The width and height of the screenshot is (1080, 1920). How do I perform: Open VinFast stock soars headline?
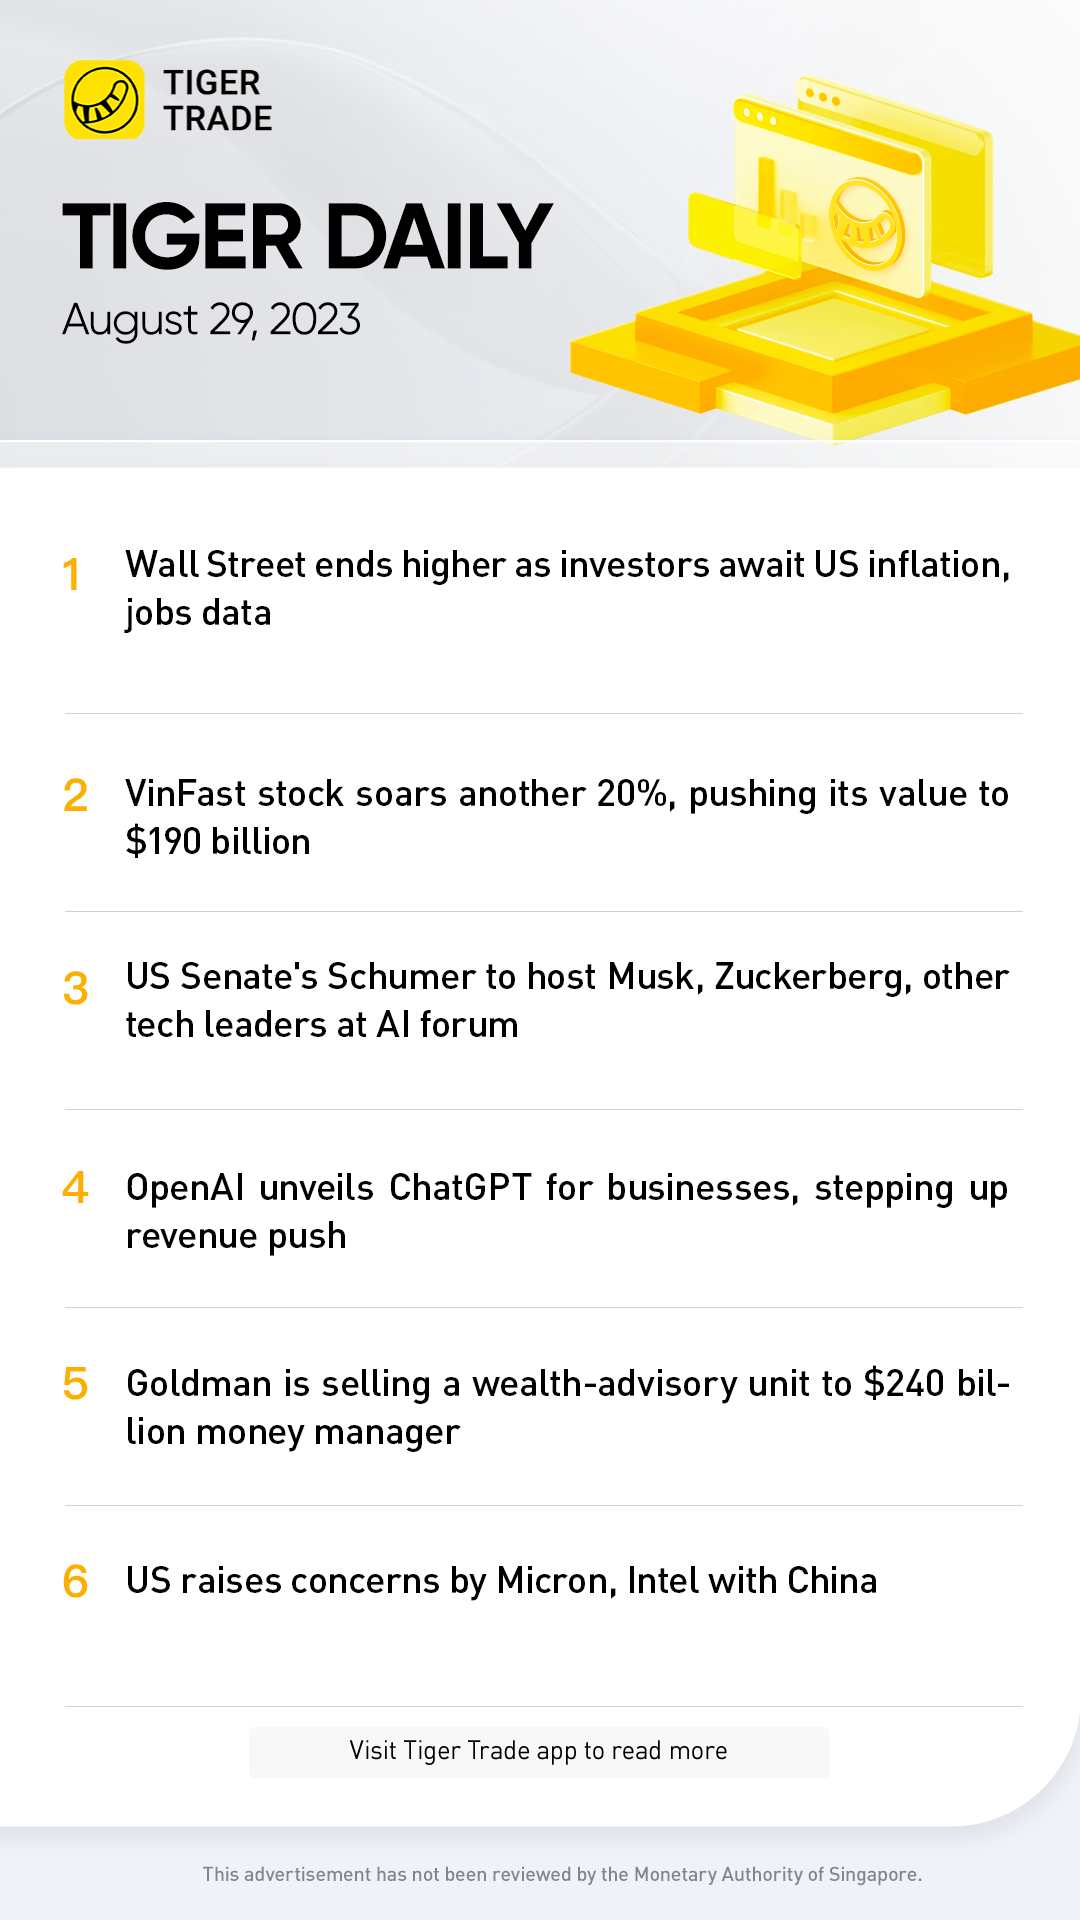click(x=567, y=817)
